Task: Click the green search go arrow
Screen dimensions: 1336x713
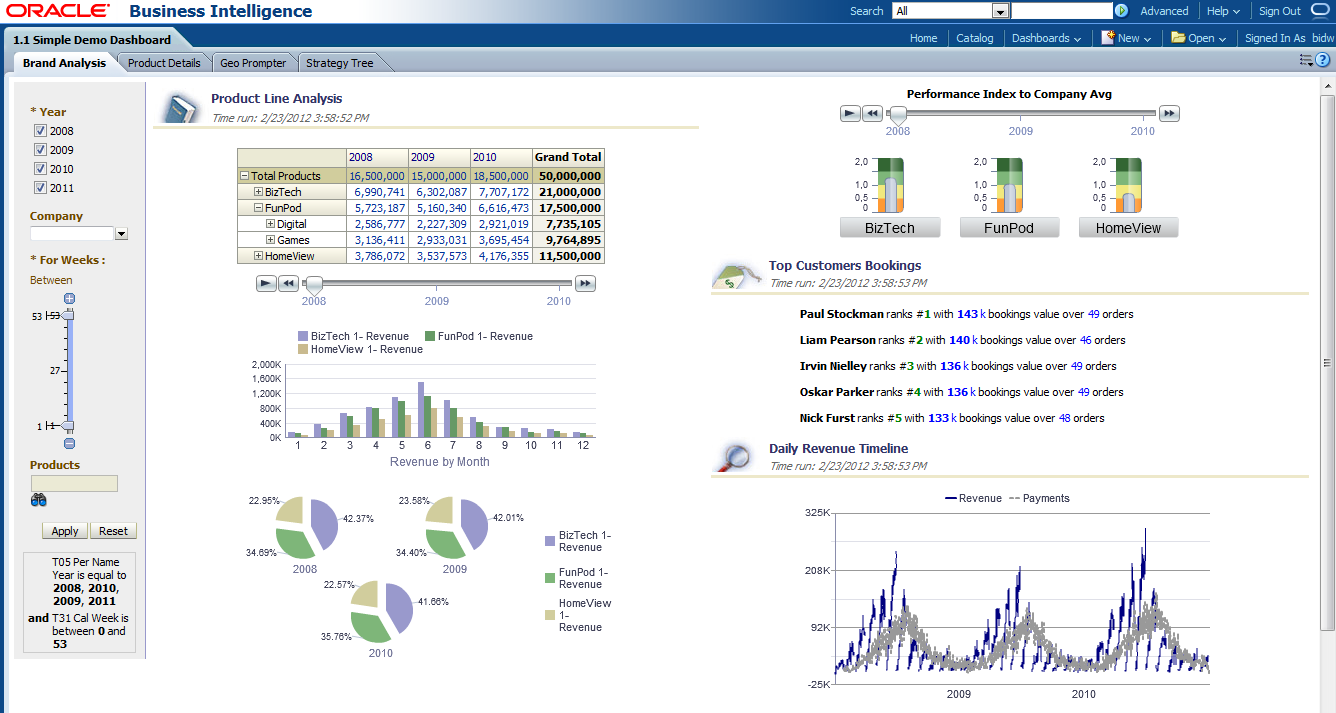Action: tap(1122, 11)
